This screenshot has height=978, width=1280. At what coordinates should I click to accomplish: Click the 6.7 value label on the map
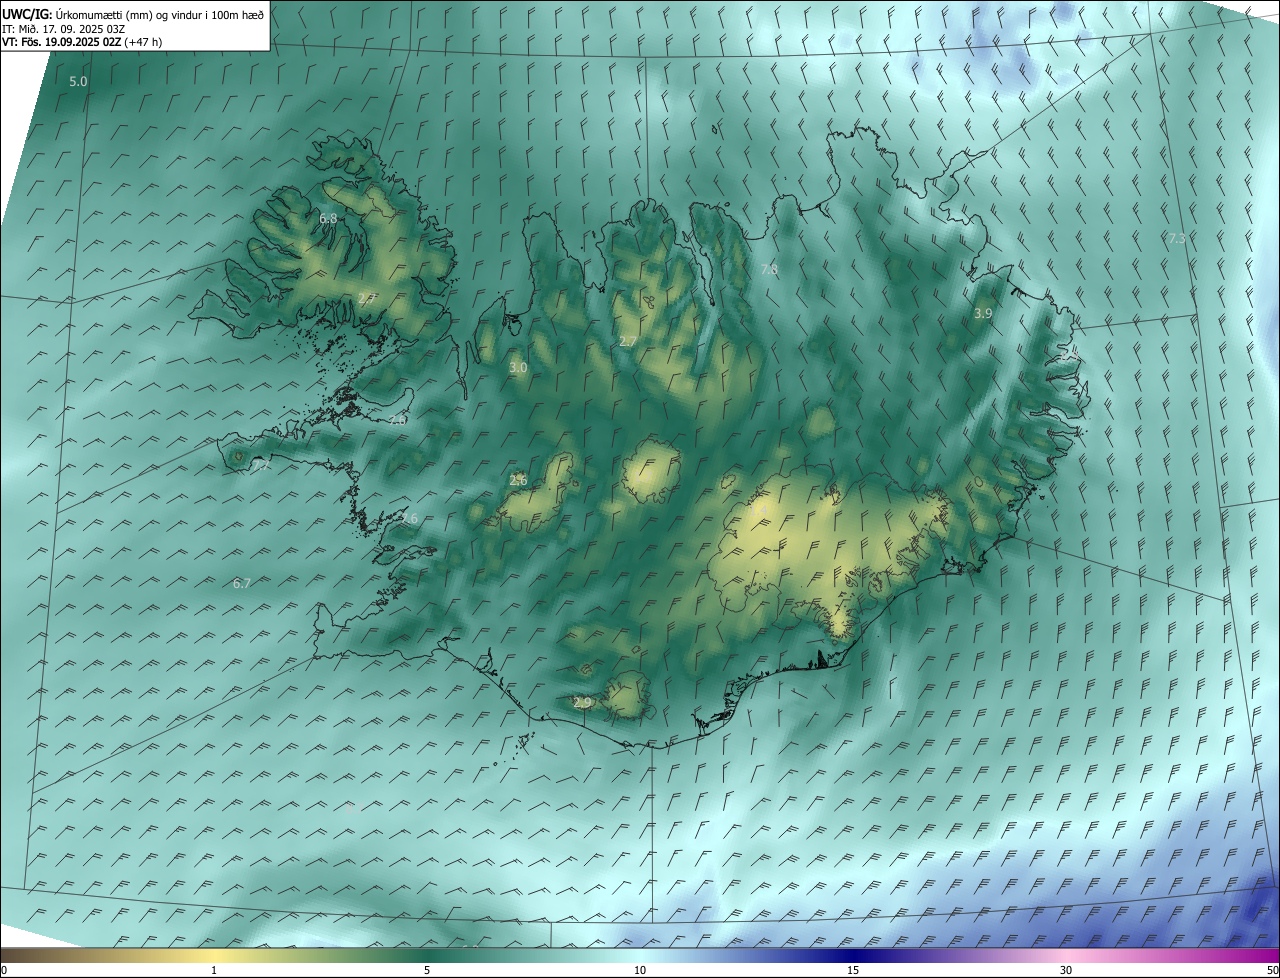pyautogui.click(x=242, y=583)
